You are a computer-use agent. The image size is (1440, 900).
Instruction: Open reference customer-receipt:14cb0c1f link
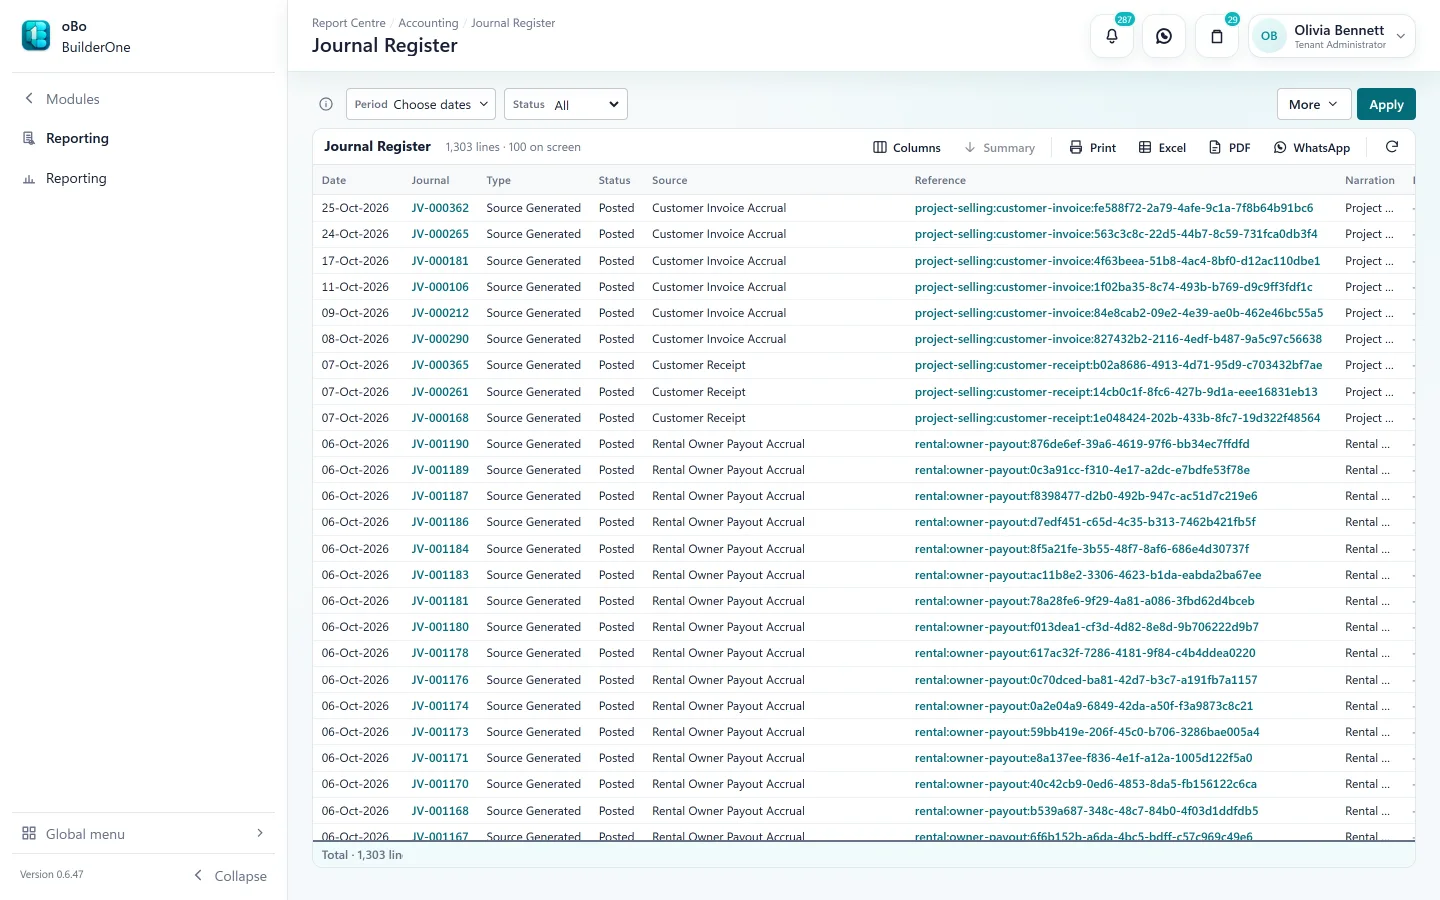click(1116, 392)
